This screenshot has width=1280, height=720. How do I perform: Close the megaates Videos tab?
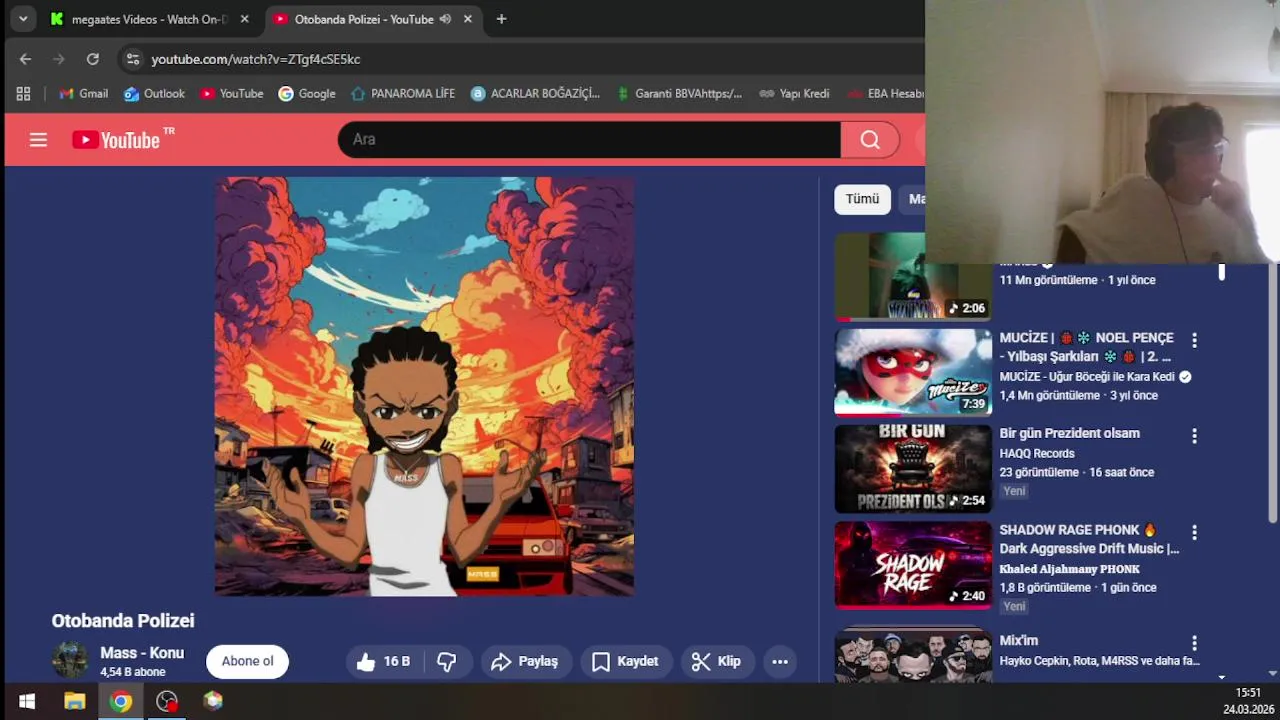pyautogui.click(x=244, y=19)
